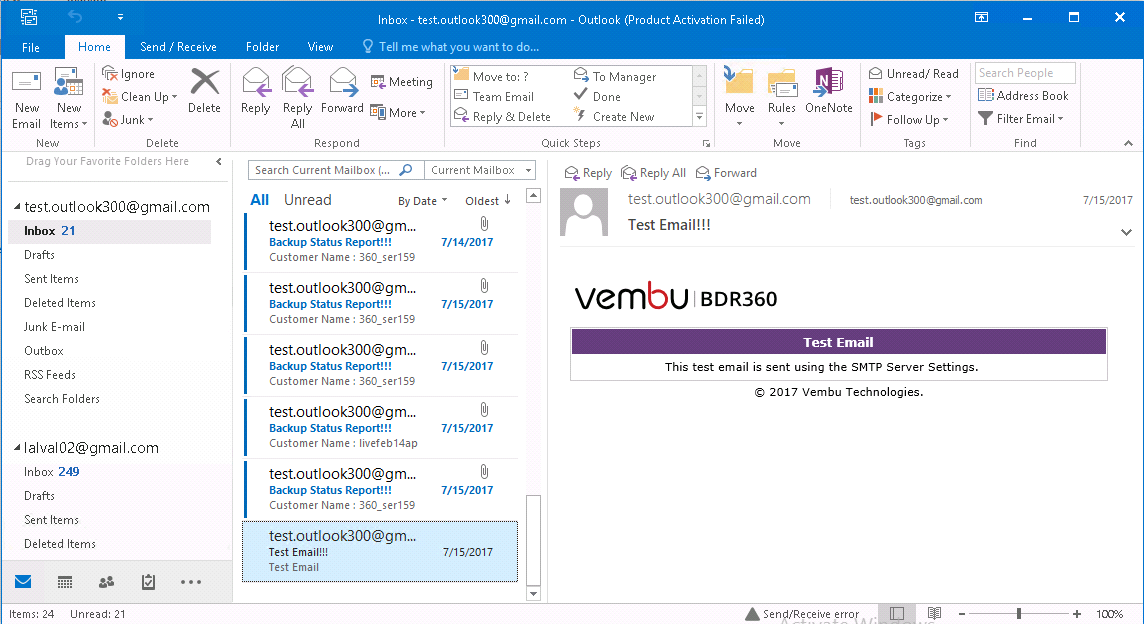The image size is (1144, 624).
Task: Zoom in with the plus button
Action: click(x=1077, y=614)
